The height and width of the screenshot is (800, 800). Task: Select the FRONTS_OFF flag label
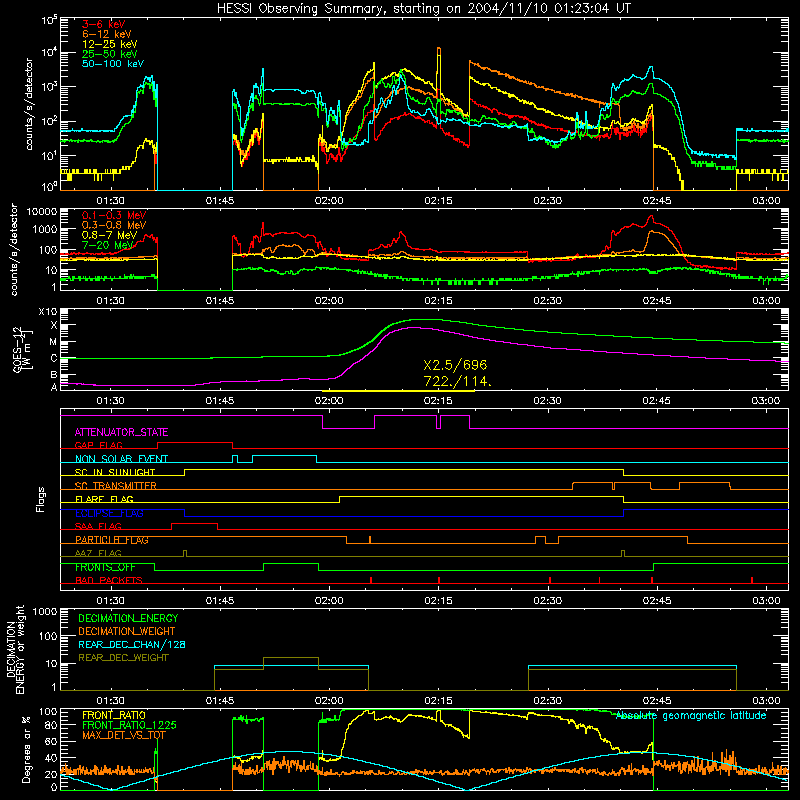(105, 567)
